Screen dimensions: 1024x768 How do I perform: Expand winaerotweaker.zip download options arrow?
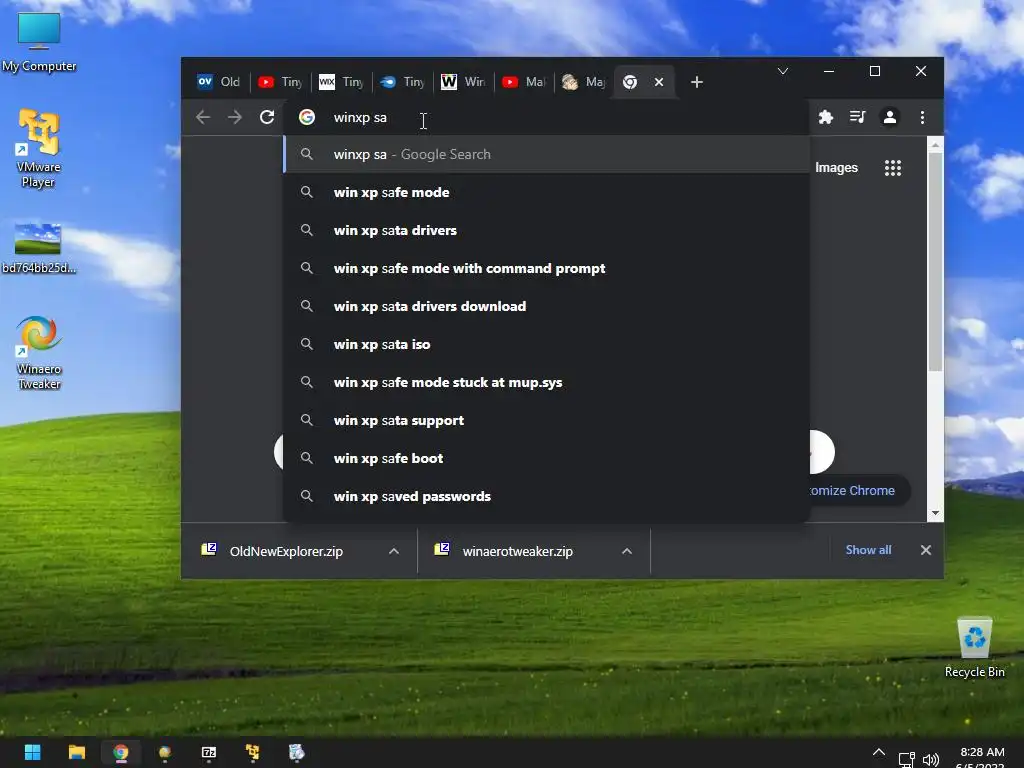point(627,551)
